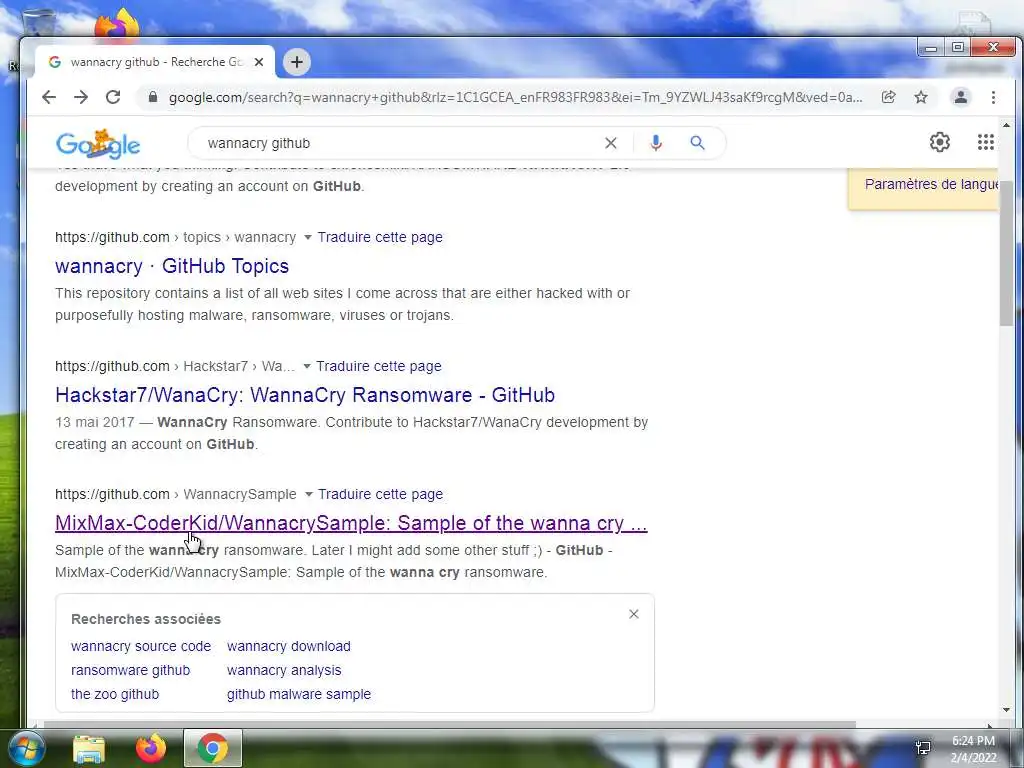Click the Chrome address bar URL

pos(515,97)
